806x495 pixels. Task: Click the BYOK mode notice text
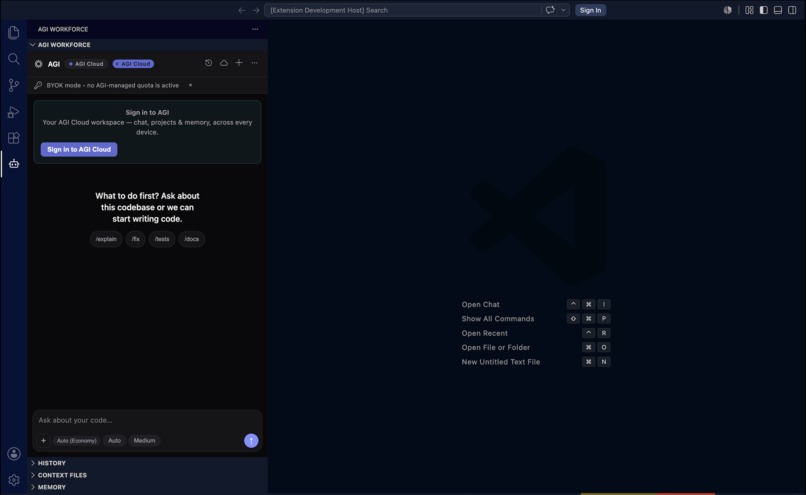[113, 85]
